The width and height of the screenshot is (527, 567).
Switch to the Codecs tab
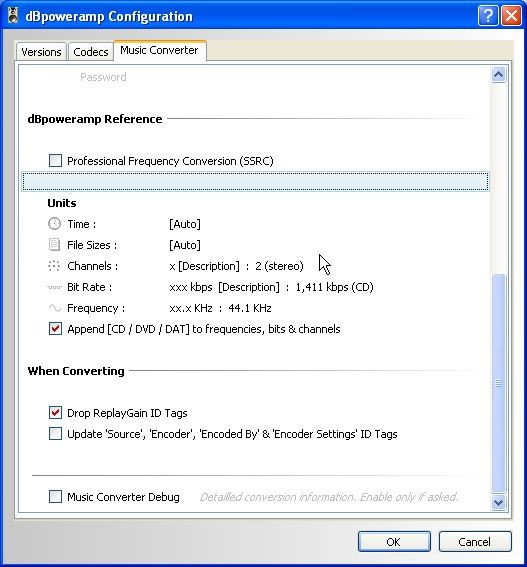tap(90, 52)
